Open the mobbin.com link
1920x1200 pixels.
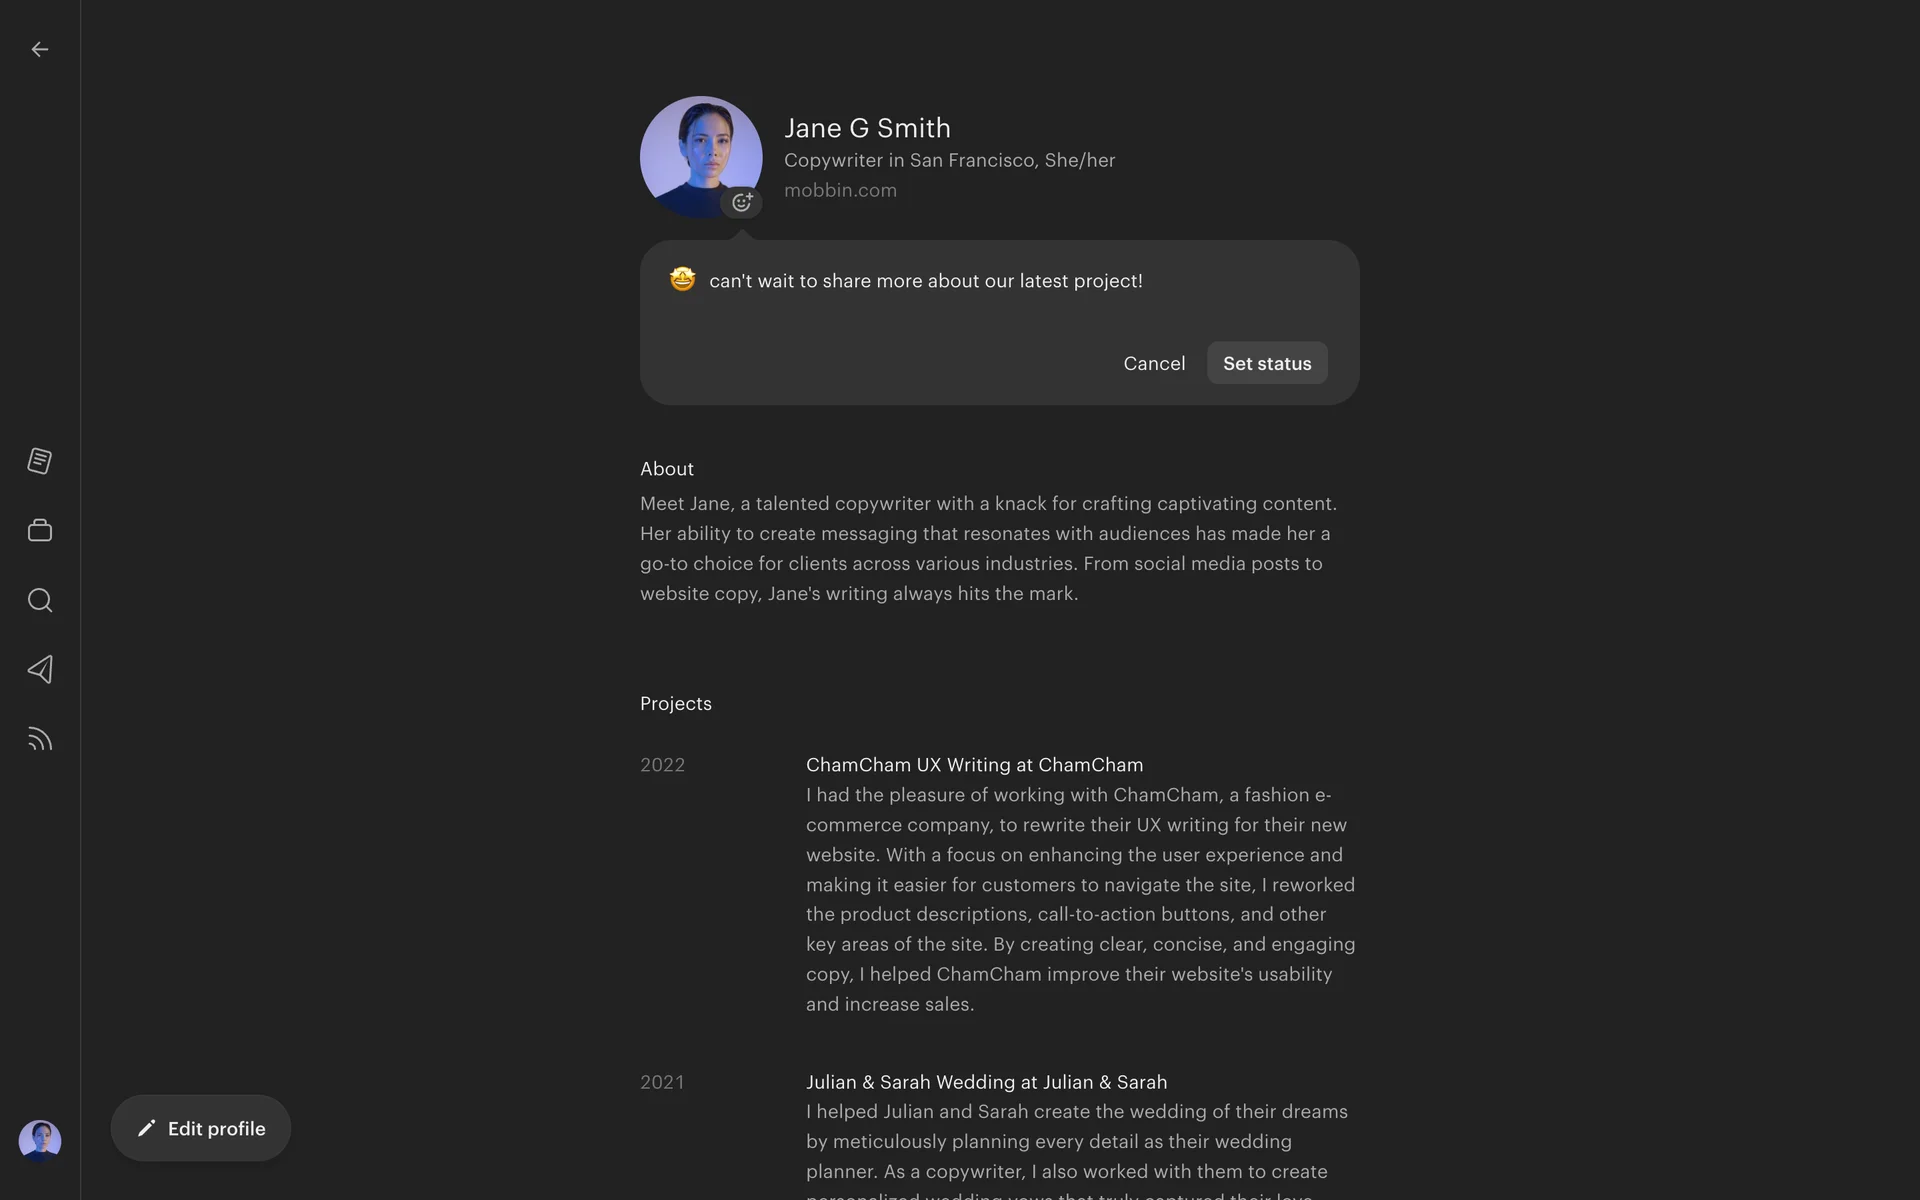coord(840,190)
